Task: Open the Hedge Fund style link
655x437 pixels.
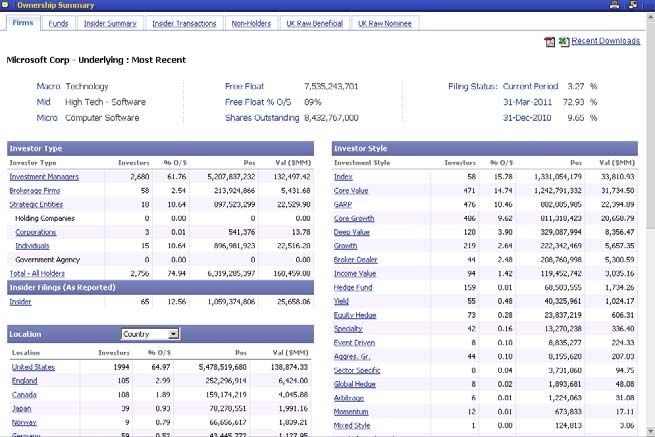Action: 353,287
